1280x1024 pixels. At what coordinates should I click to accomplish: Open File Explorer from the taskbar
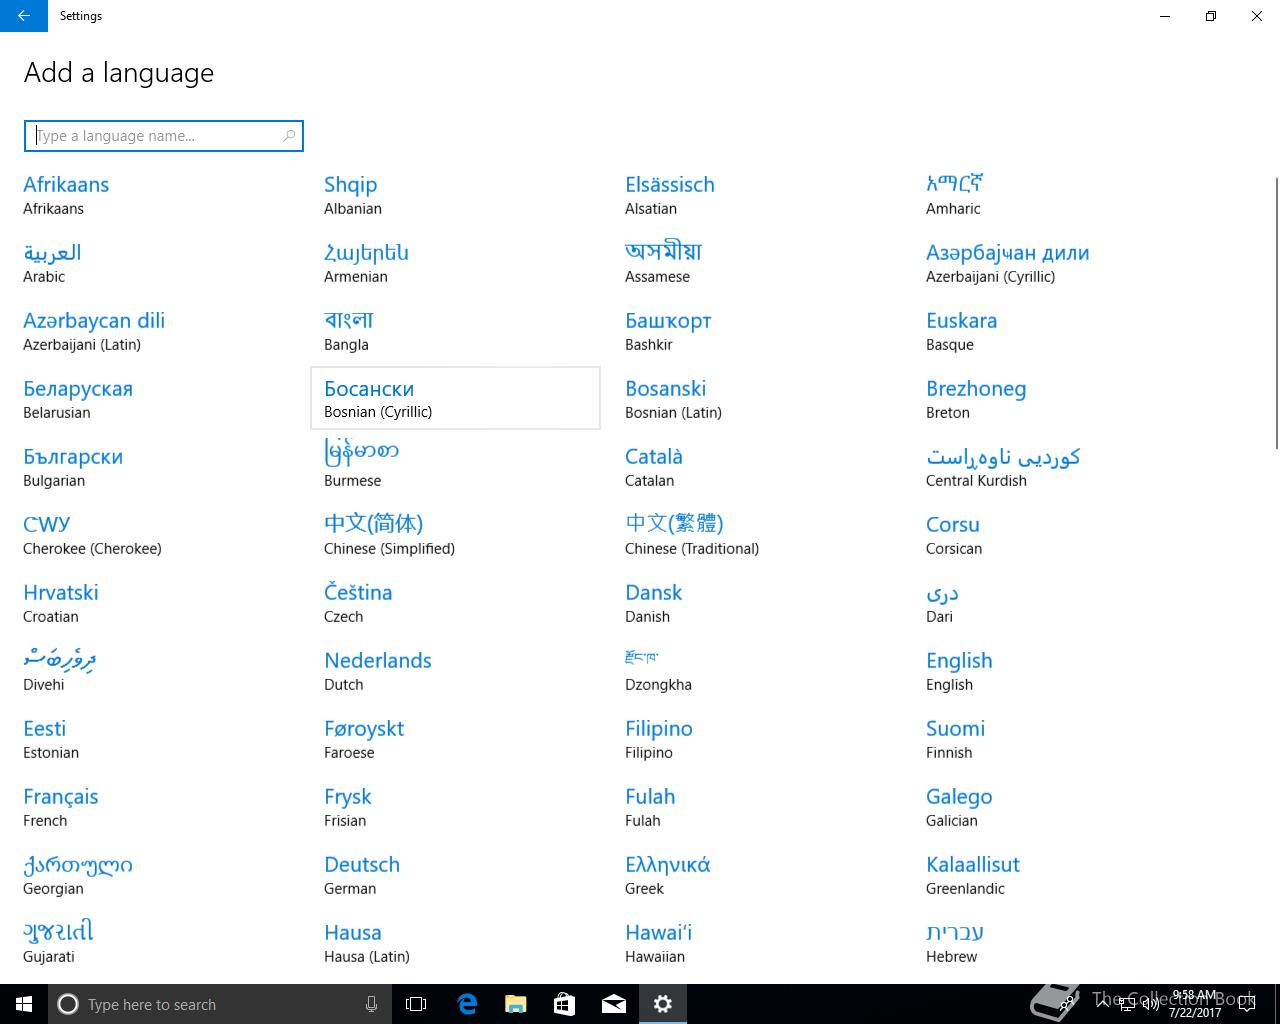click(x=515, y=1004)
